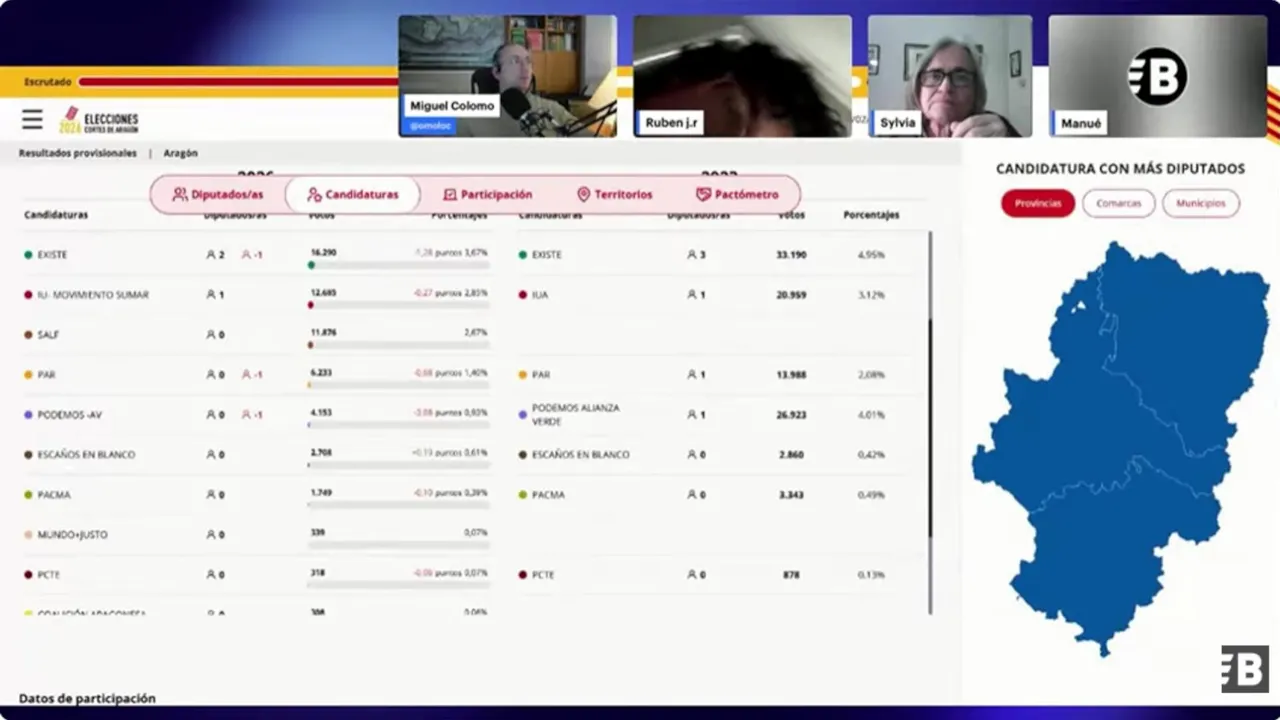
Task: Click the Candidaturas column header, left table
Action: pyautogui.click(x=56, y=215)
